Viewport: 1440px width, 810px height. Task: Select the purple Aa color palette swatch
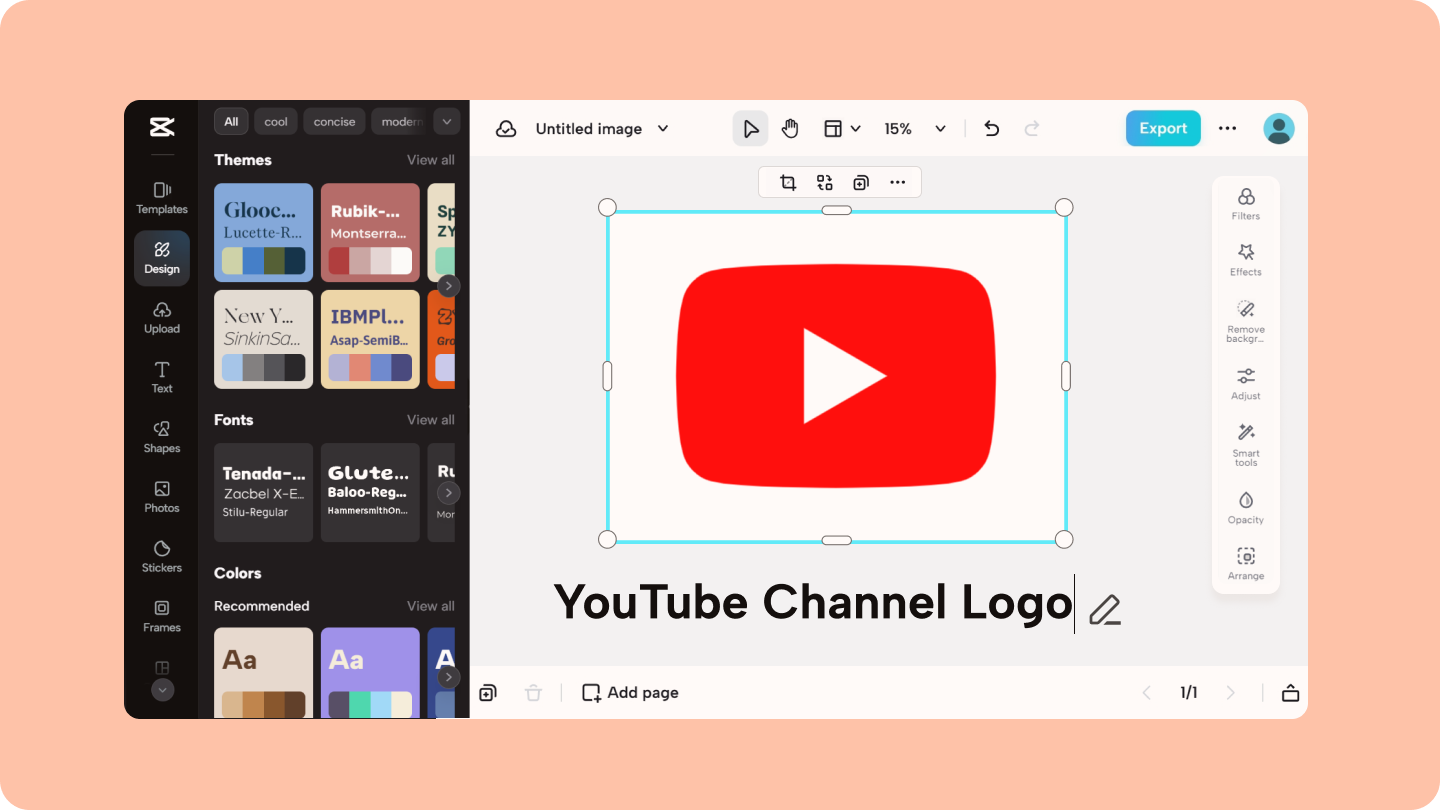370,672
